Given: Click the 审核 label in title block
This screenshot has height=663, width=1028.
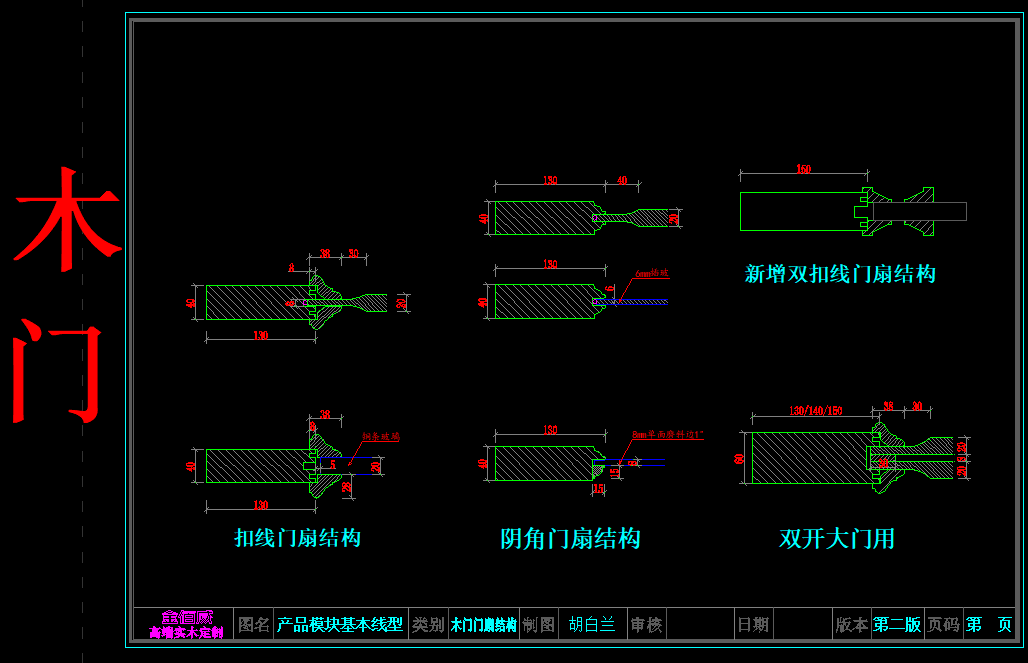Looking at the screenshot, I should click(x=646, y=625).
